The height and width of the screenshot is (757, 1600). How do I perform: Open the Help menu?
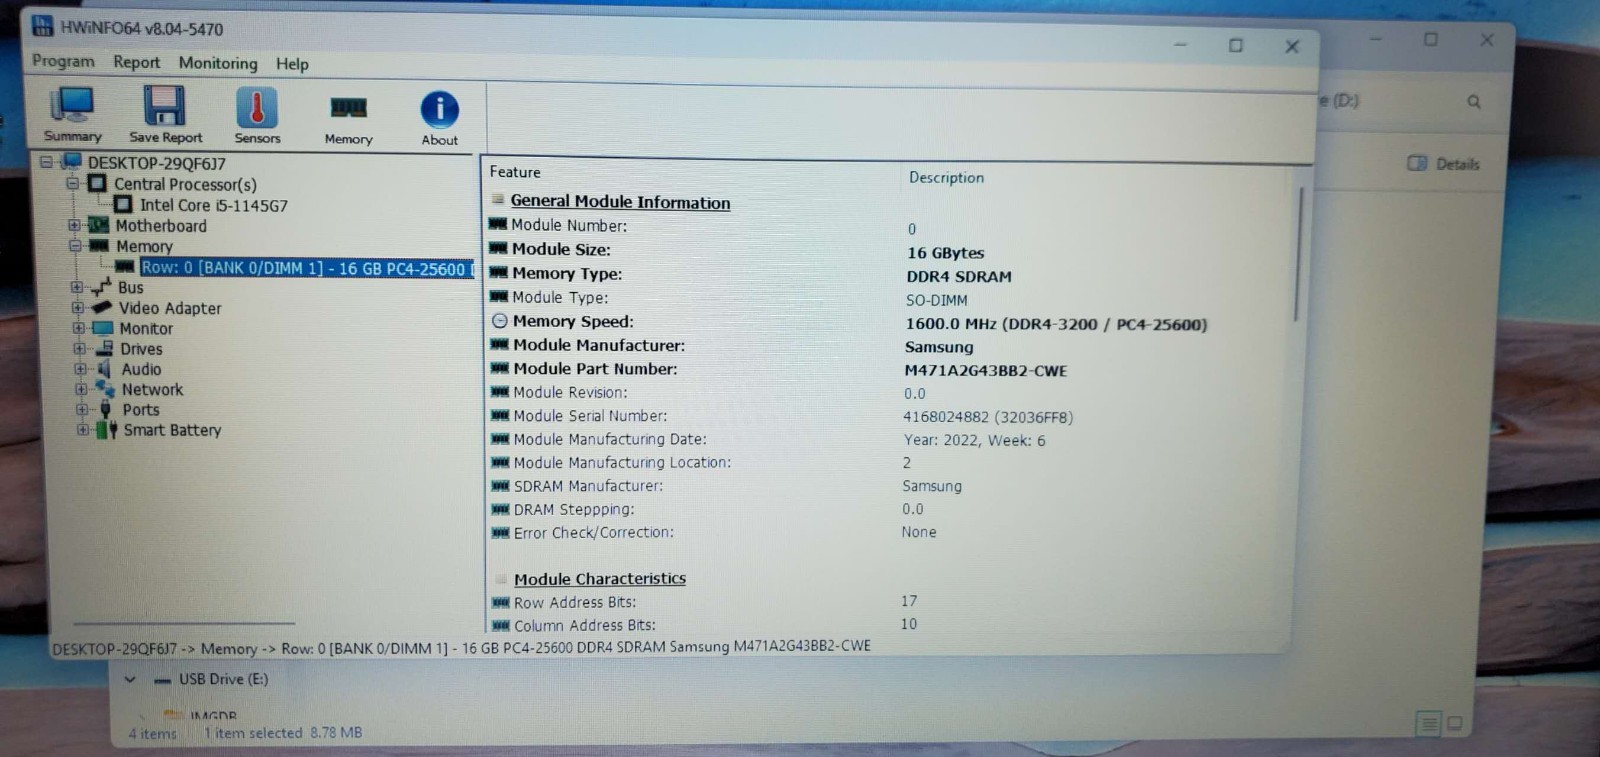pos(292,64)
